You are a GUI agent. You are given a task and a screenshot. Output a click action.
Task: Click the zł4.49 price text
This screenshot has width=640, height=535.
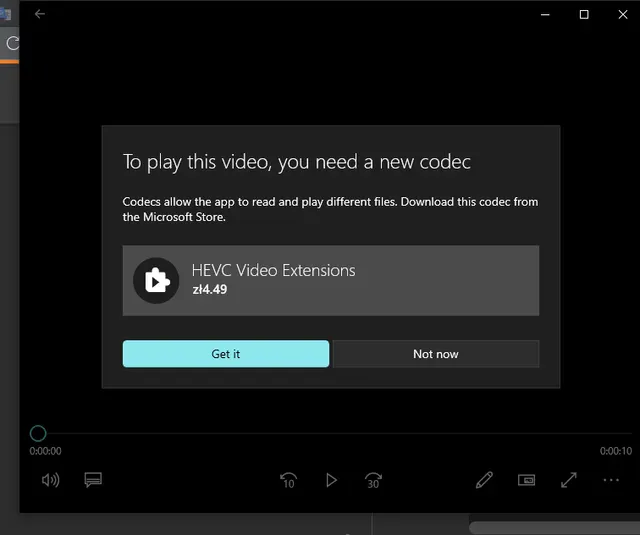[x=210, y=289]
